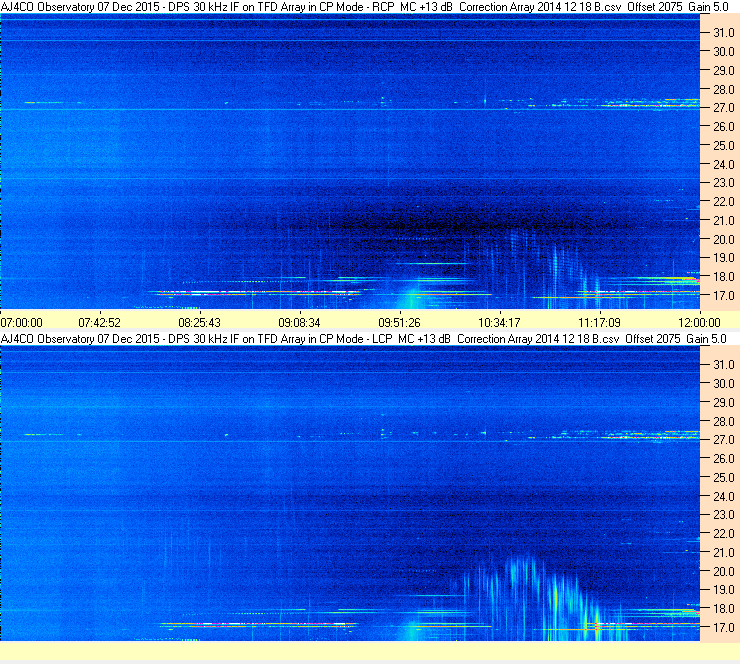Click inside the LCP spectrogram plot
Screen dimensions: 740x664
tap(350, 493)
